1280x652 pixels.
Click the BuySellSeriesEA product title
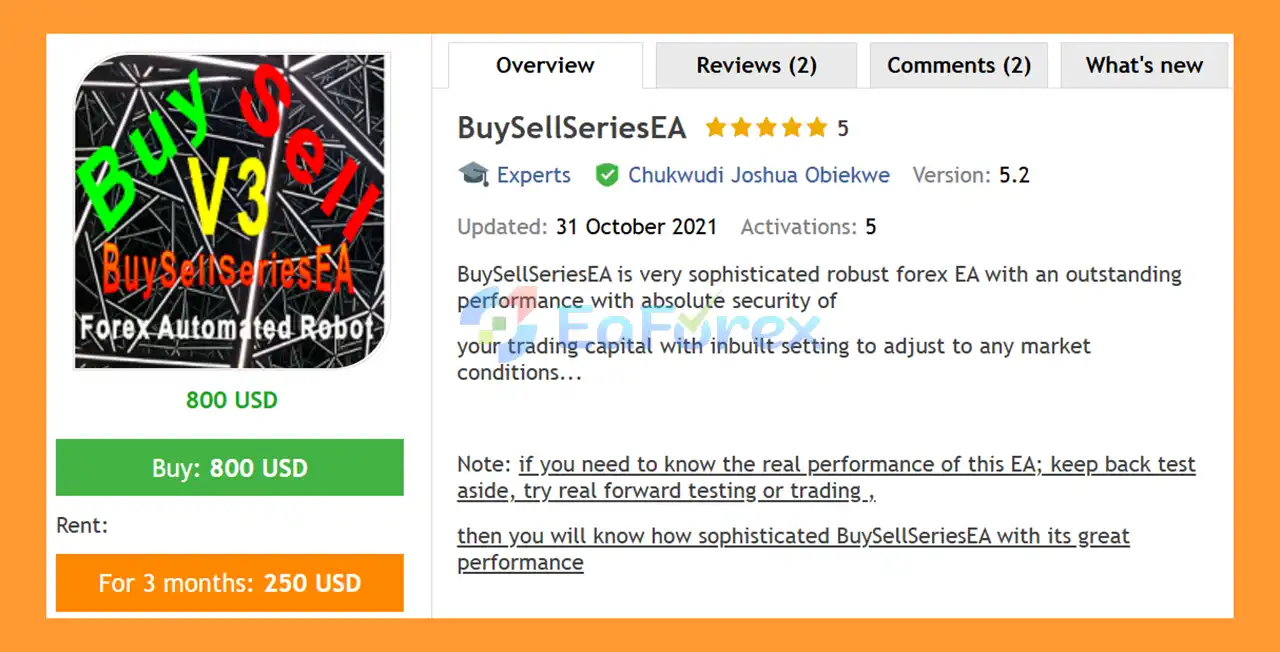572,128
